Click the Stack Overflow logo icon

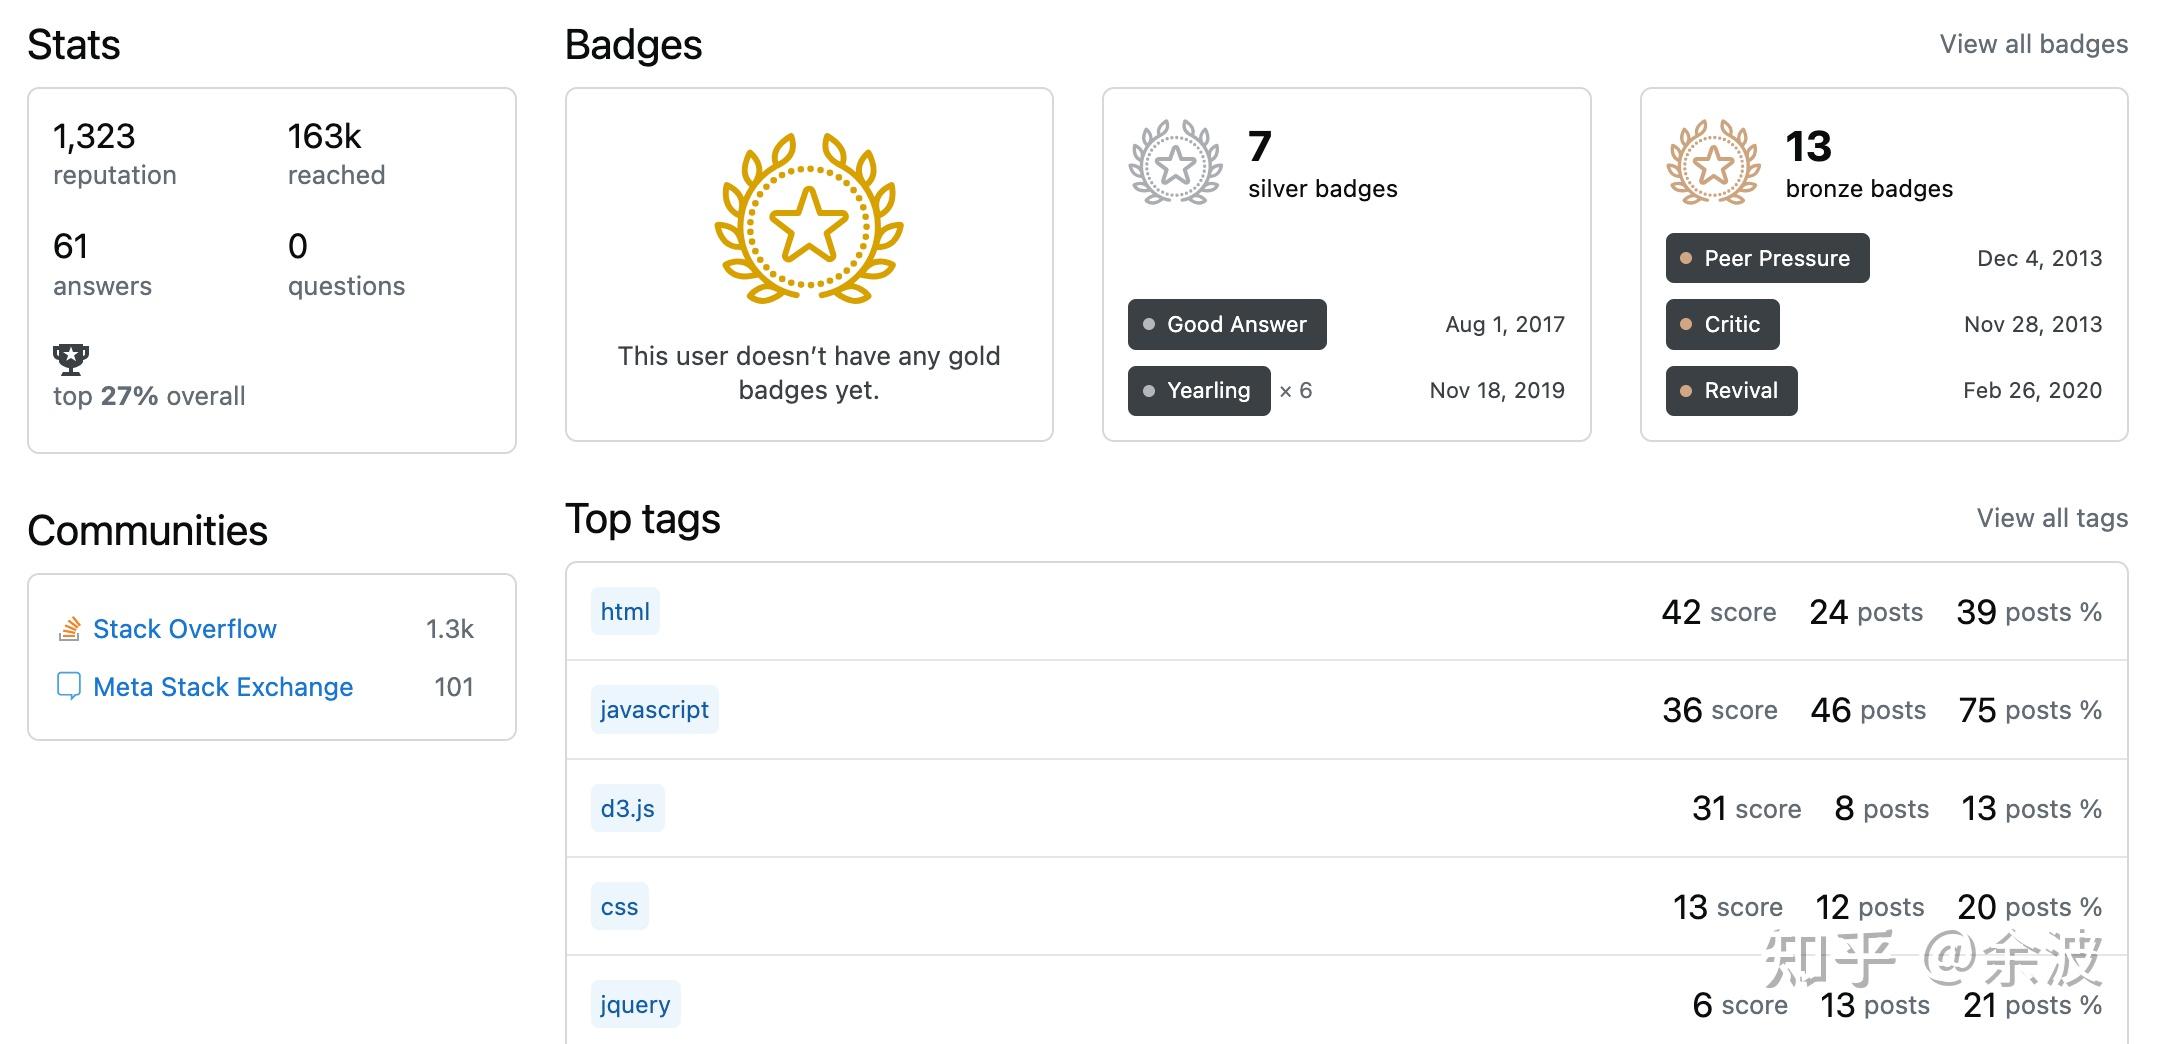tap(69, 629)
